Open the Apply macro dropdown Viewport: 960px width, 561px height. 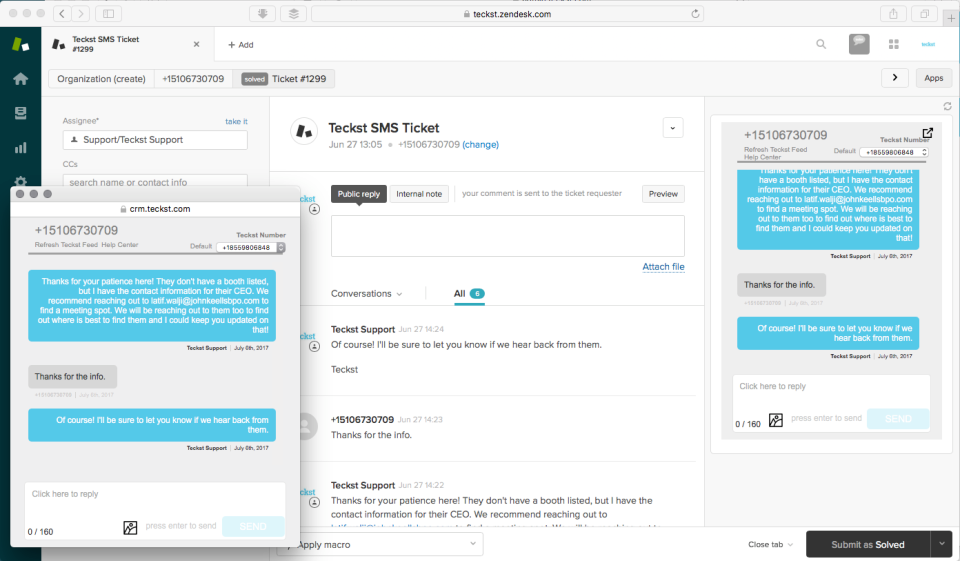pos(380,544)
